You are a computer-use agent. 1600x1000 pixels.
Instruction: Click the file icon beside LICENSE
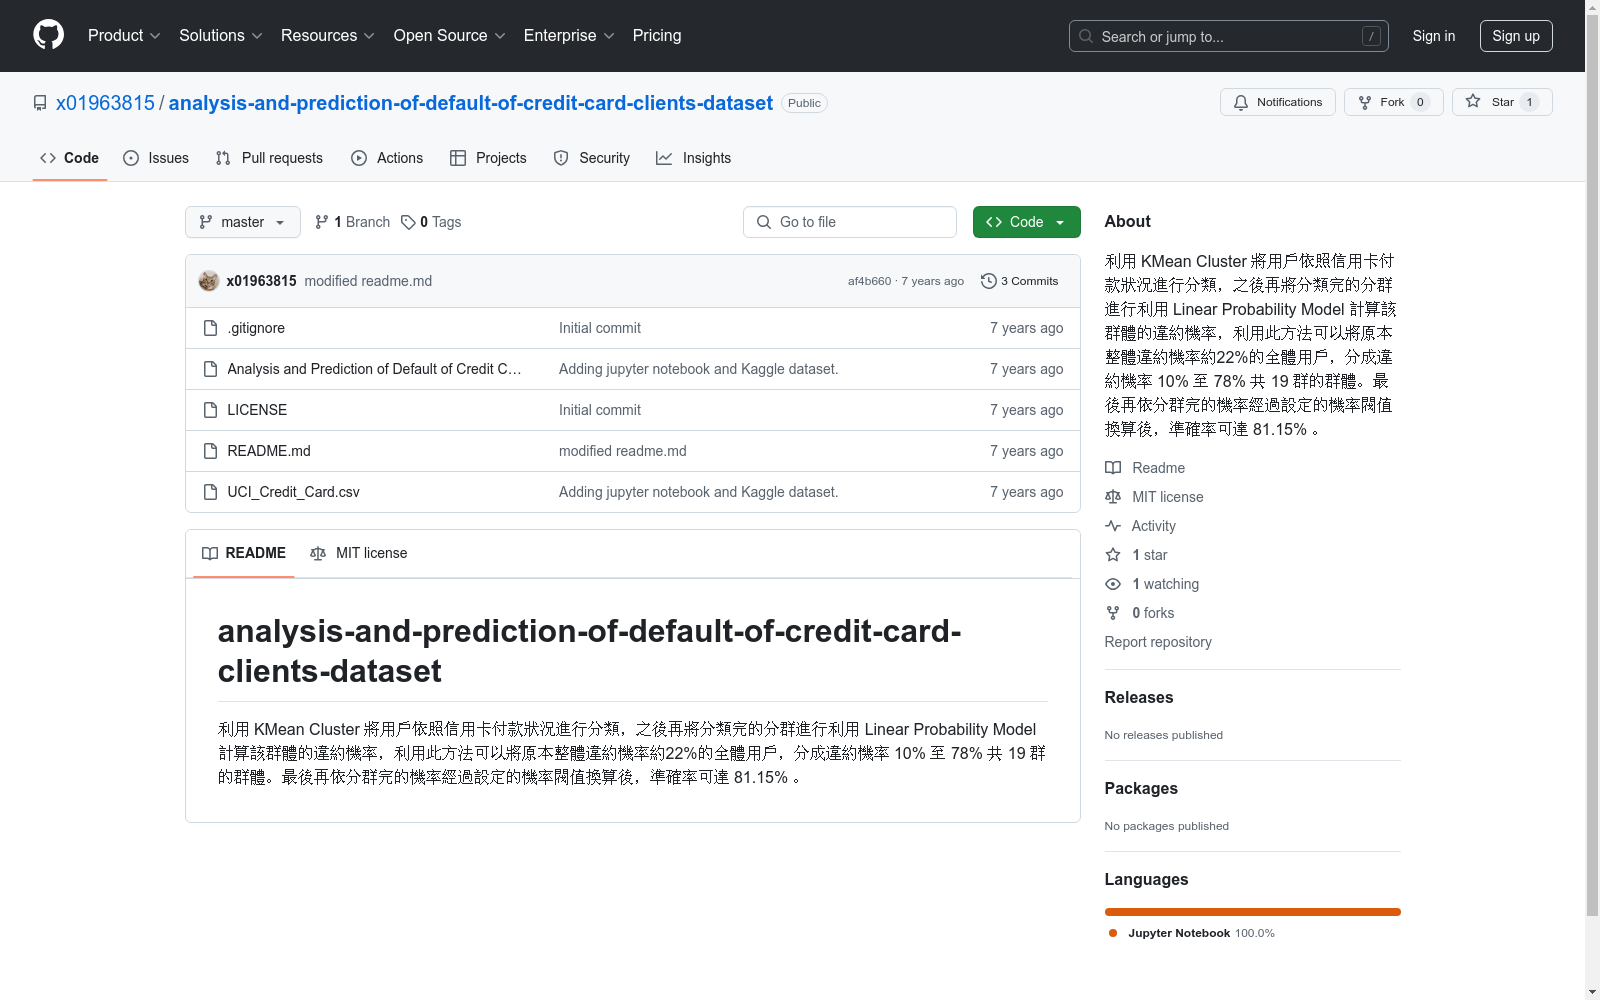(210, 410)
